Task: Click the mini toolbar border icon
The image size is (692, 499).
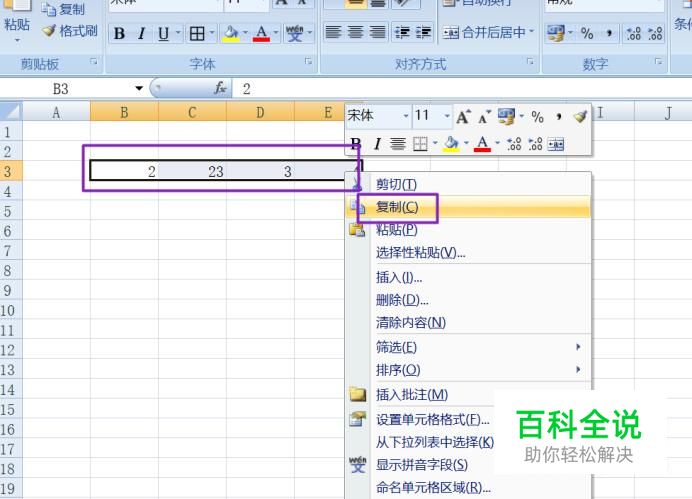Action: coord(420,144)
